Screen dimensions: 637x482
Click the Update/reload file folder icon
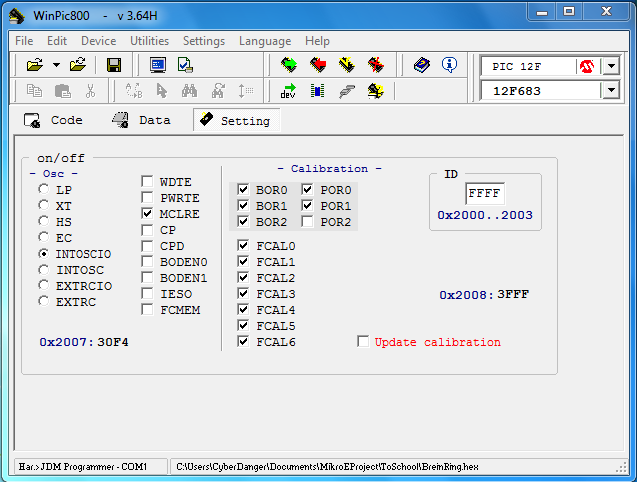pyautogui.click(x=78, y=65)
